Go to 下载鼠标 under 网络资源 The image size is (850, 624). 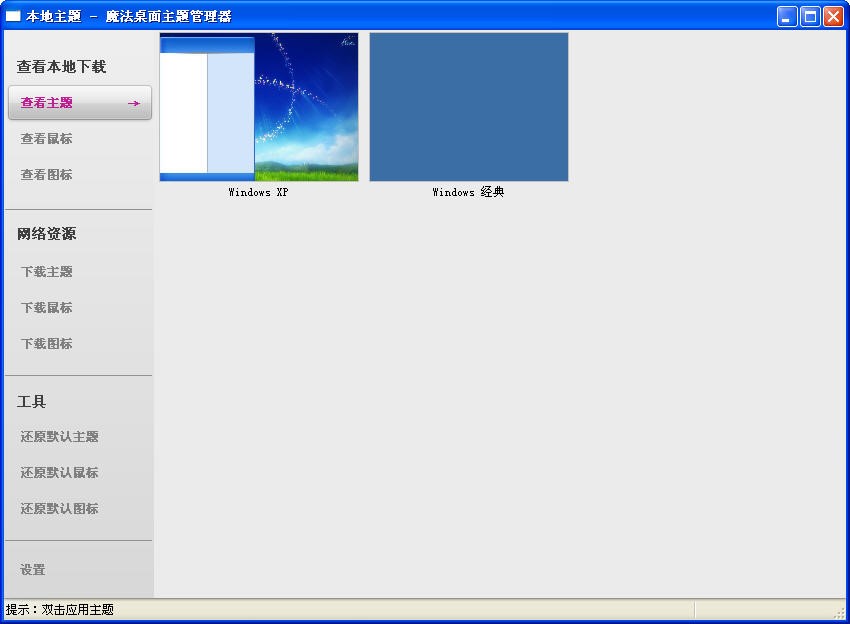click(47, 307)
